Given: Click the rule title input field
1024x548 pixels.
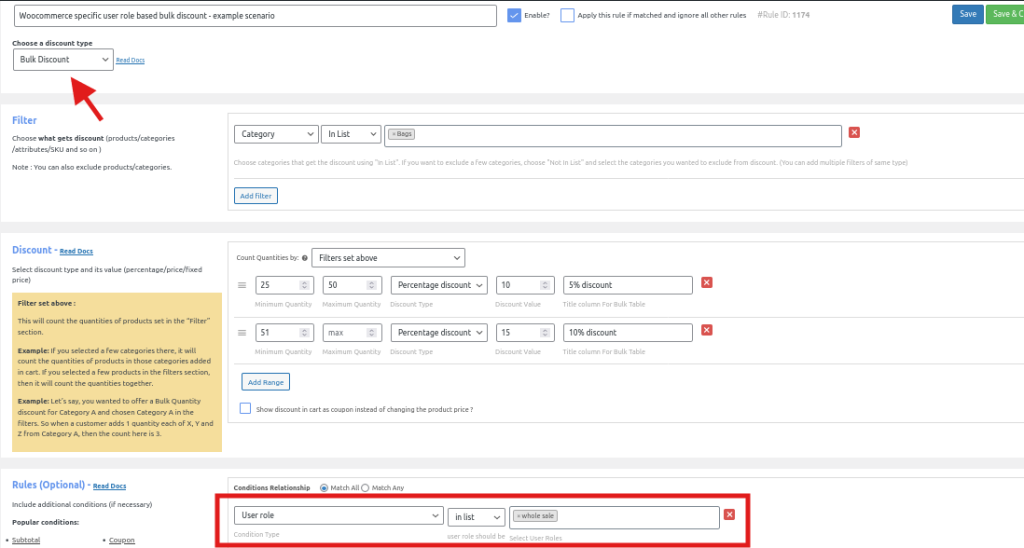Looking at the screenshot, I should [x=255, y=16].
